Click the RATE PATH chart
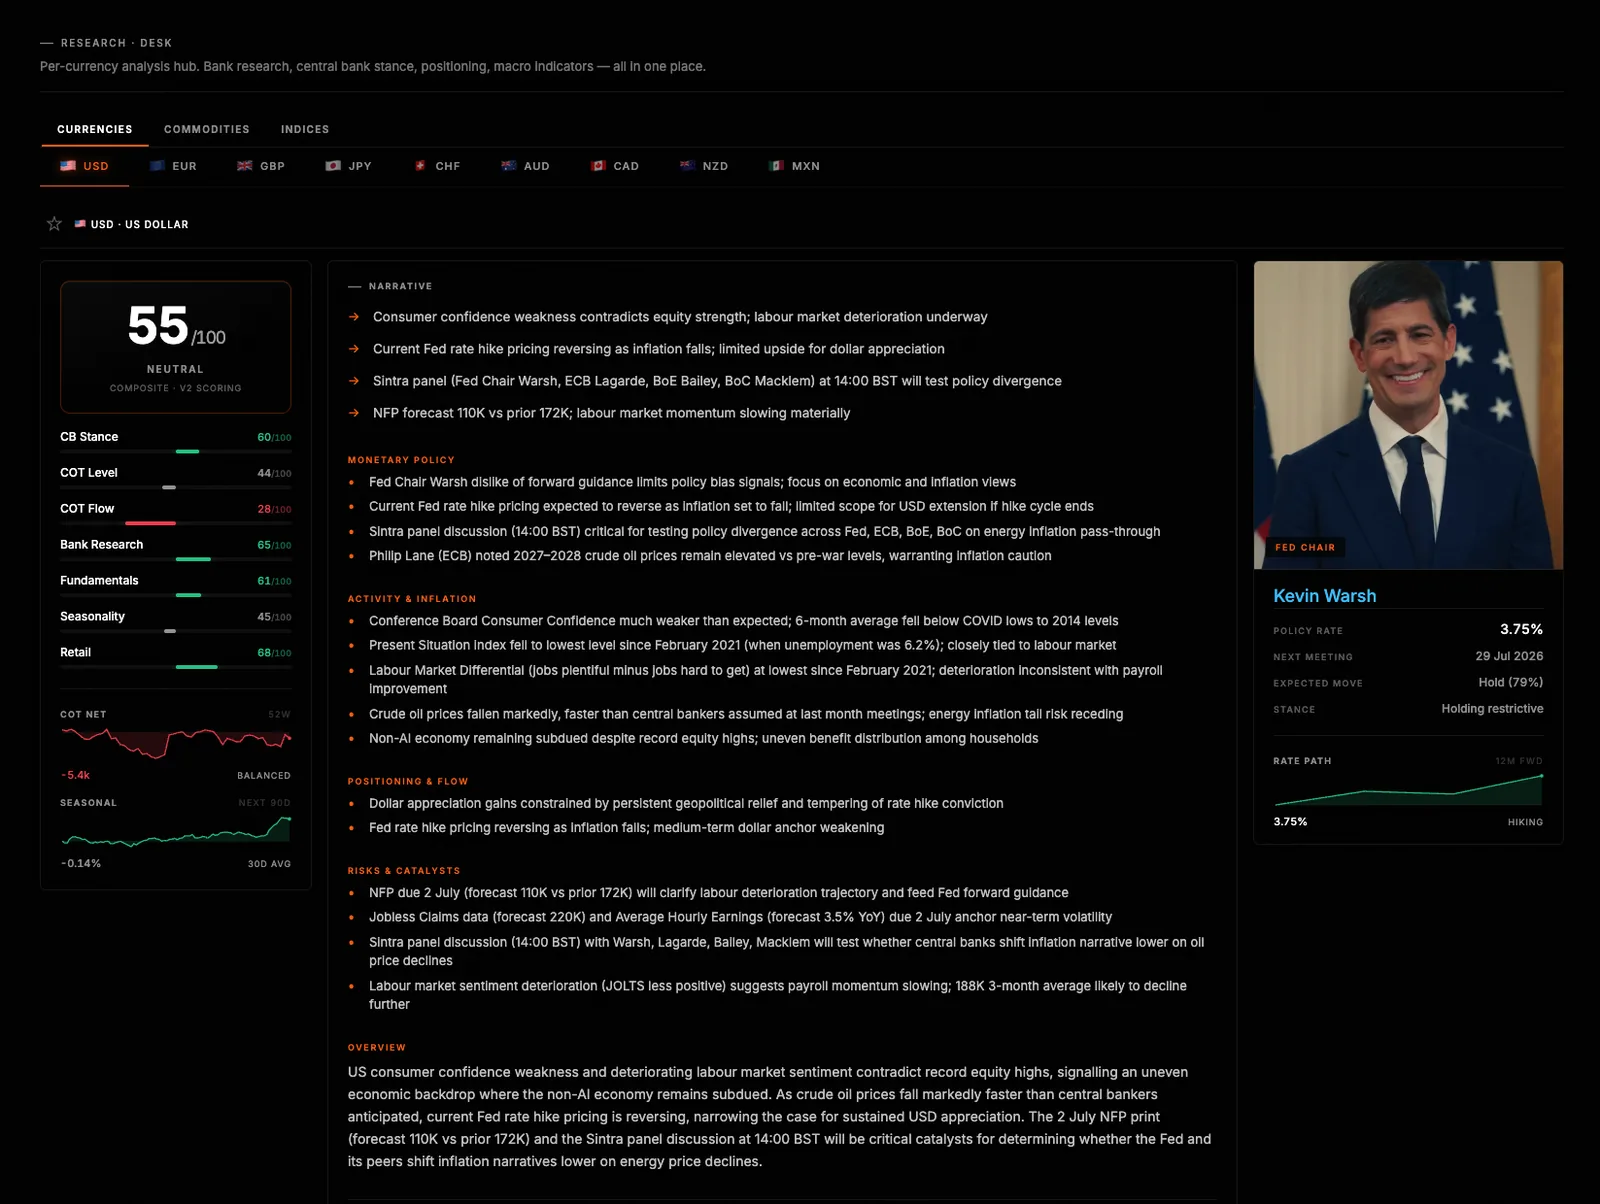Screen dimensions: 1600x1204 (x=1408, y=789)
